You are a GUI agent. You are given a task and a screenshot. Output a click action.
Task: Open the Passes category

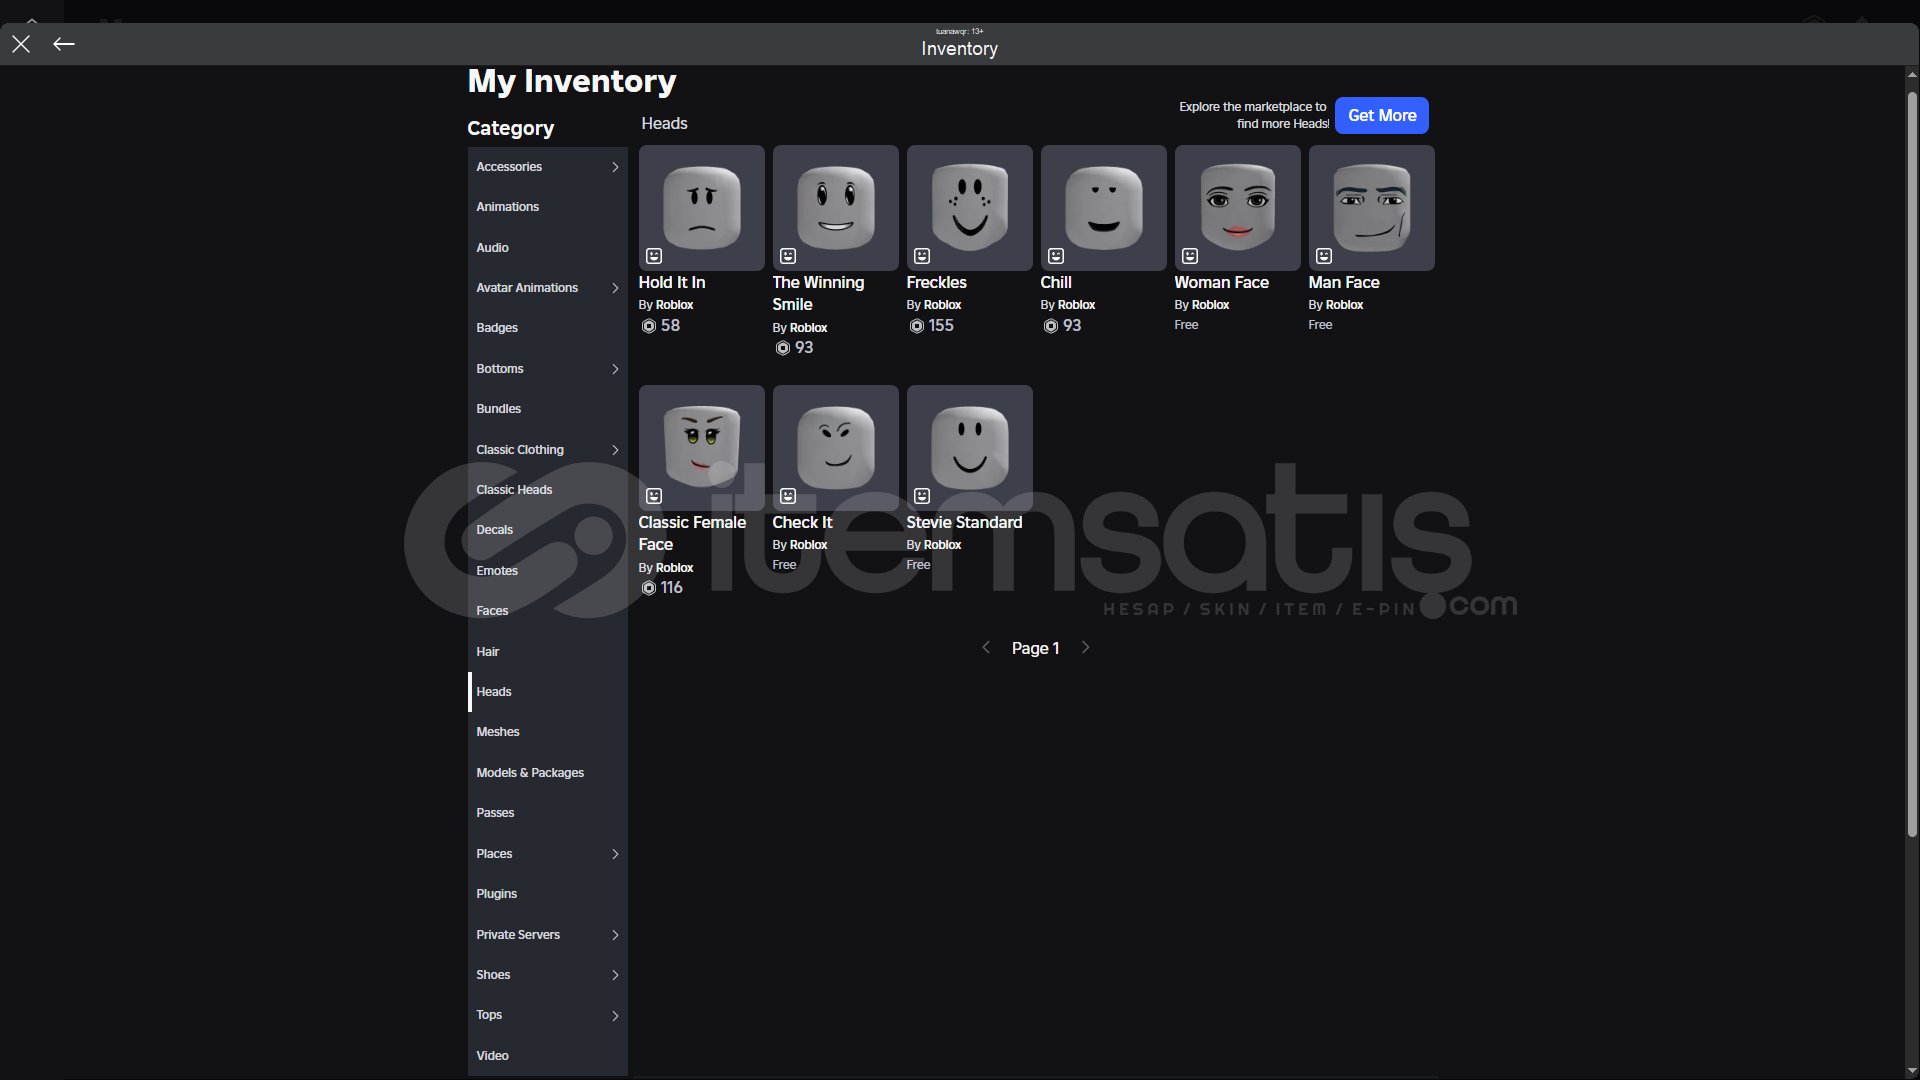point(548,813)
